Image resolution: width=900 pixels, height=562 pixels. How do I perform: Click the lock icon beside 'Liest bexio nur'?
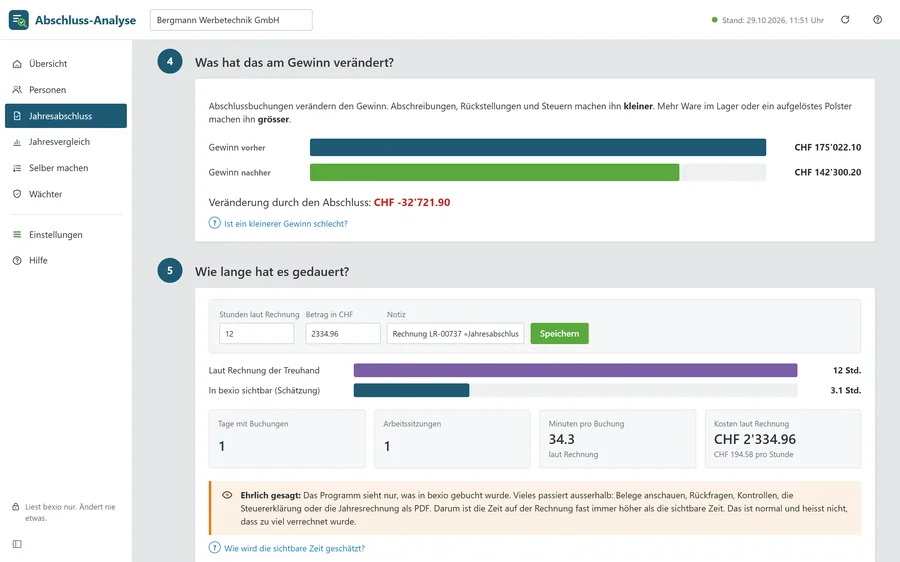click(x=16, y=507)
